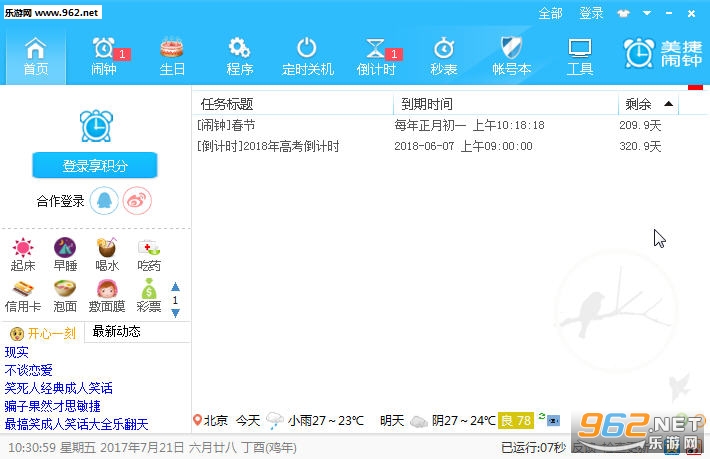Add the 彩票 lottery reminder

[149, 296]
